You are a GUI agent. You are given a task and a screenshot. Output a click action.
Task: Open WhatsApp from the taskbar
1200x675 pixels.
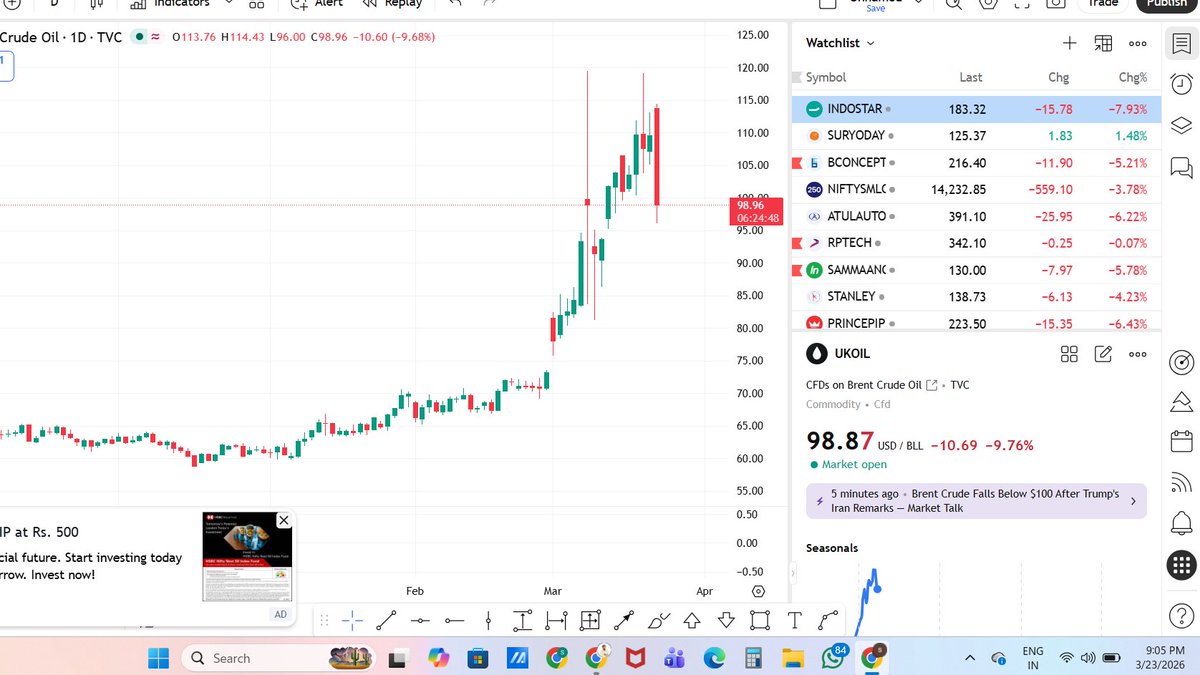[833, 658]
